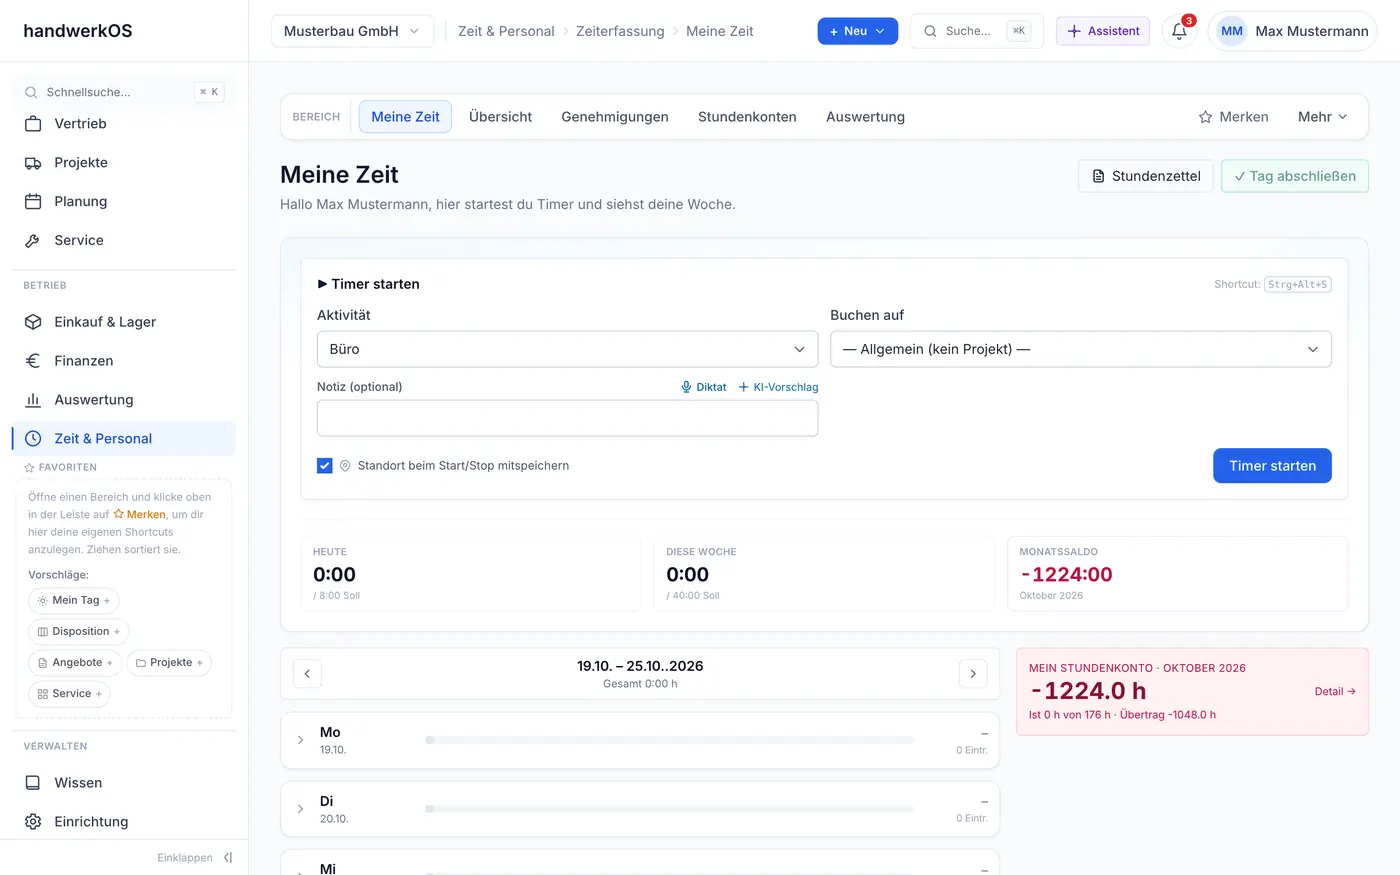The width and height of the screenshot is (1400, 875).
Task: Click the Einrichtung gear icon
Action: click(33, 822)
